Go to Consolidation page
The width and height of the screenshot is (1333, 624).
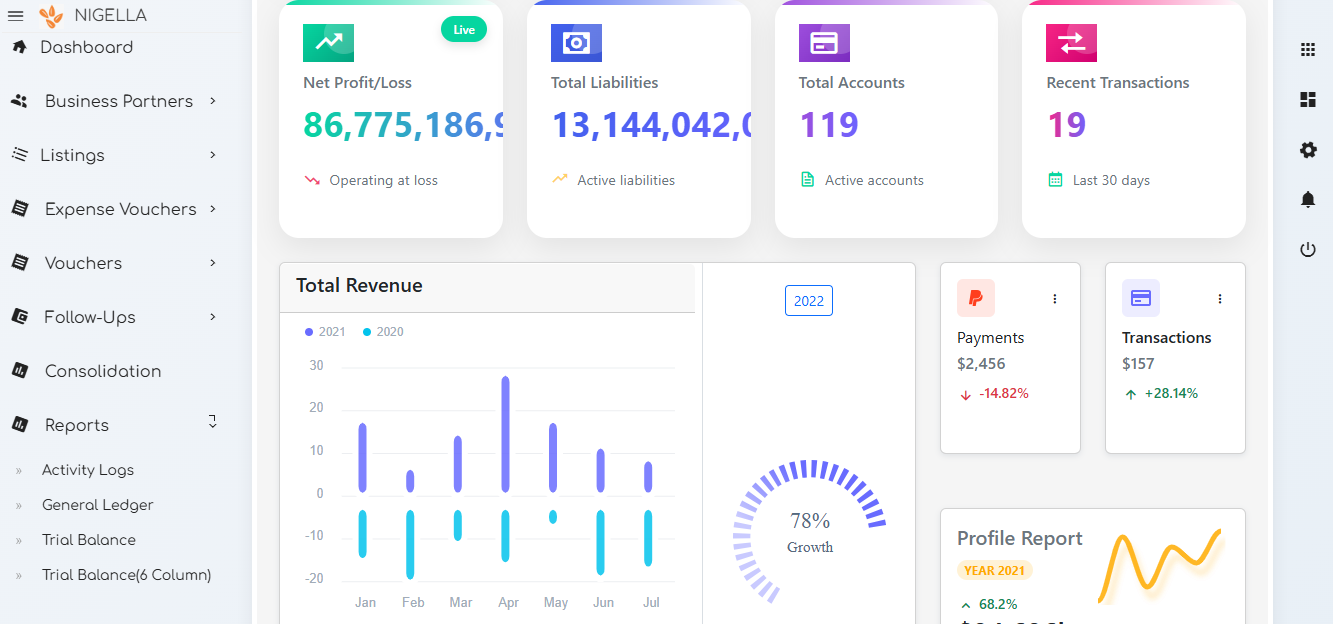pyautogui.click(x=102, y=371)
